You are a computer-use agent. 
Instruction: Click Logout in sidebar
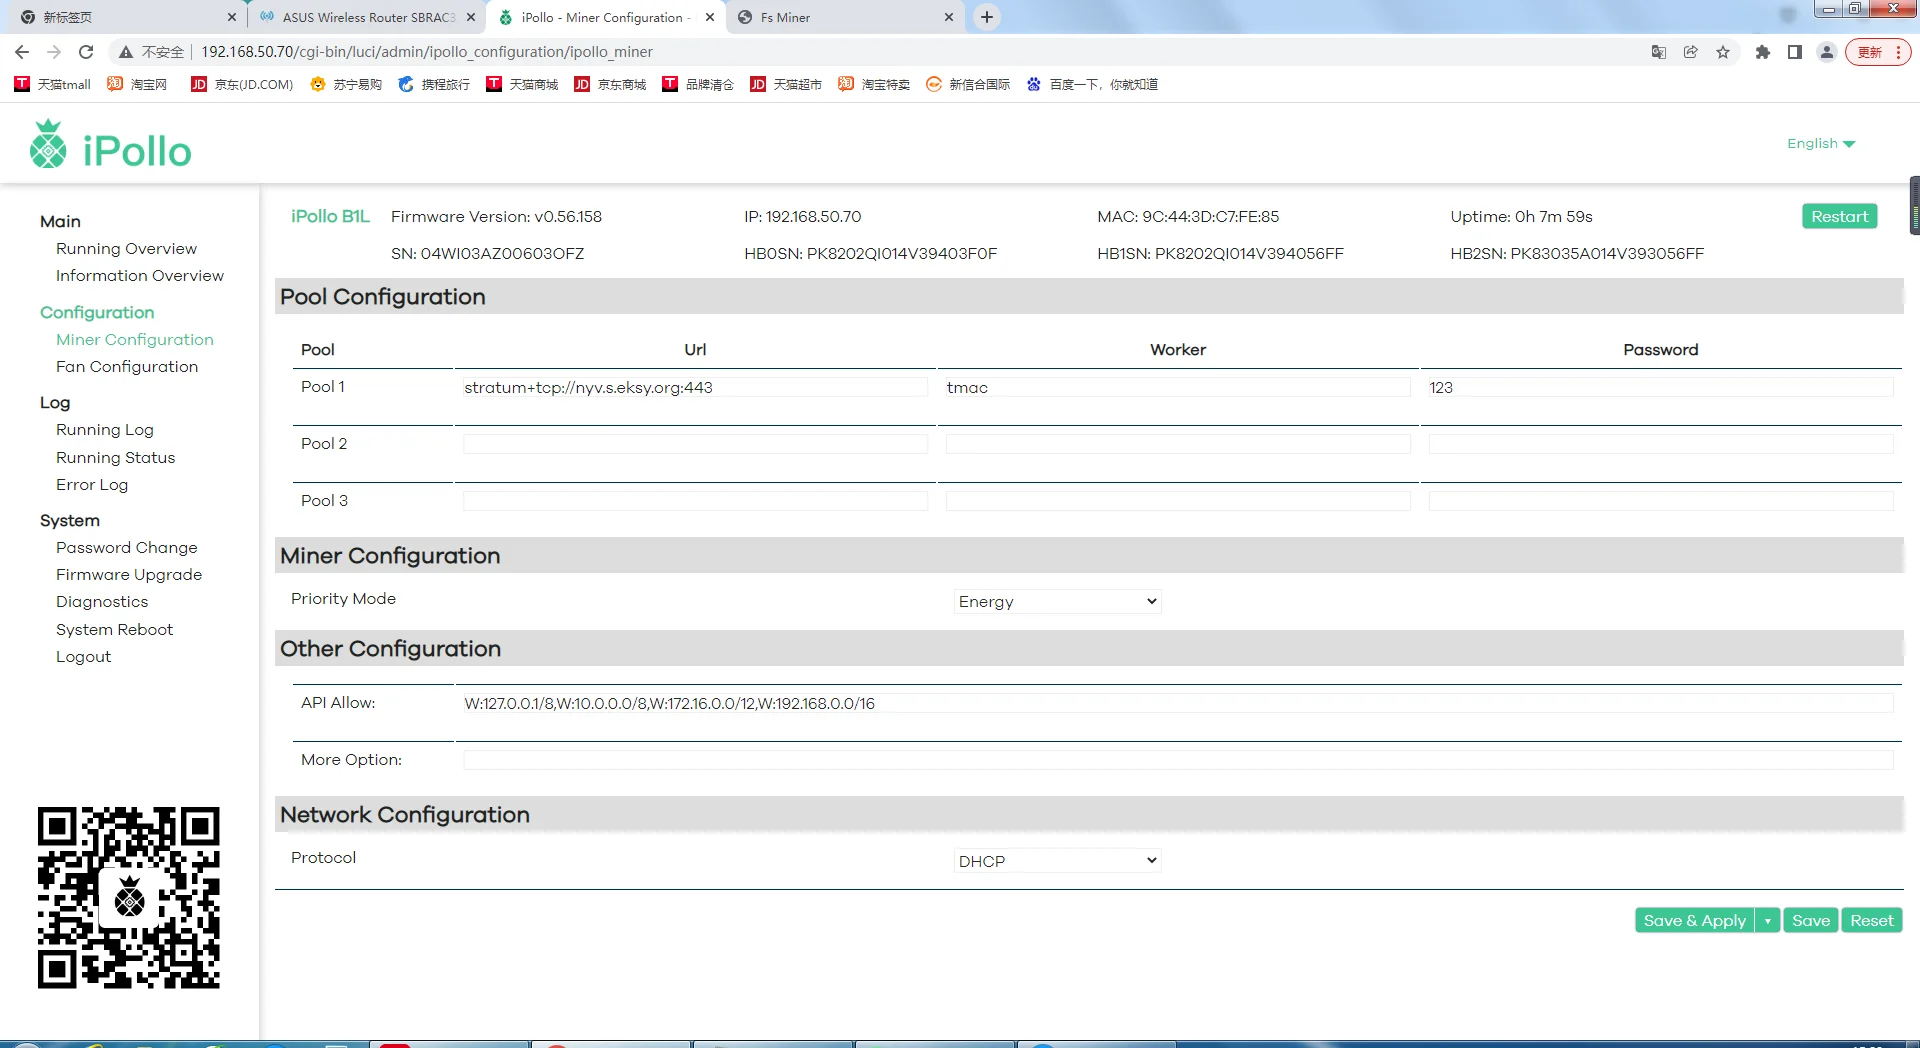84,657
